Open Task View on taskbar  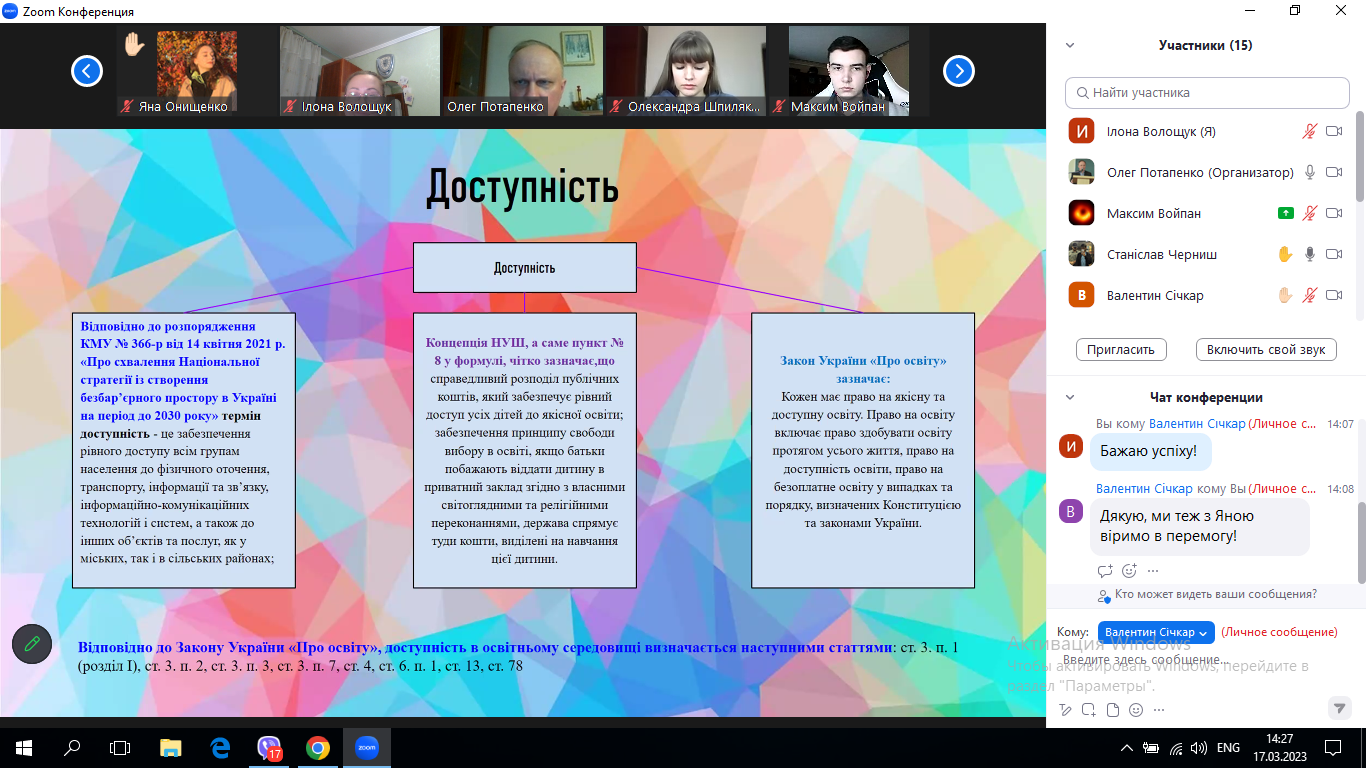[x=120, y=748]
